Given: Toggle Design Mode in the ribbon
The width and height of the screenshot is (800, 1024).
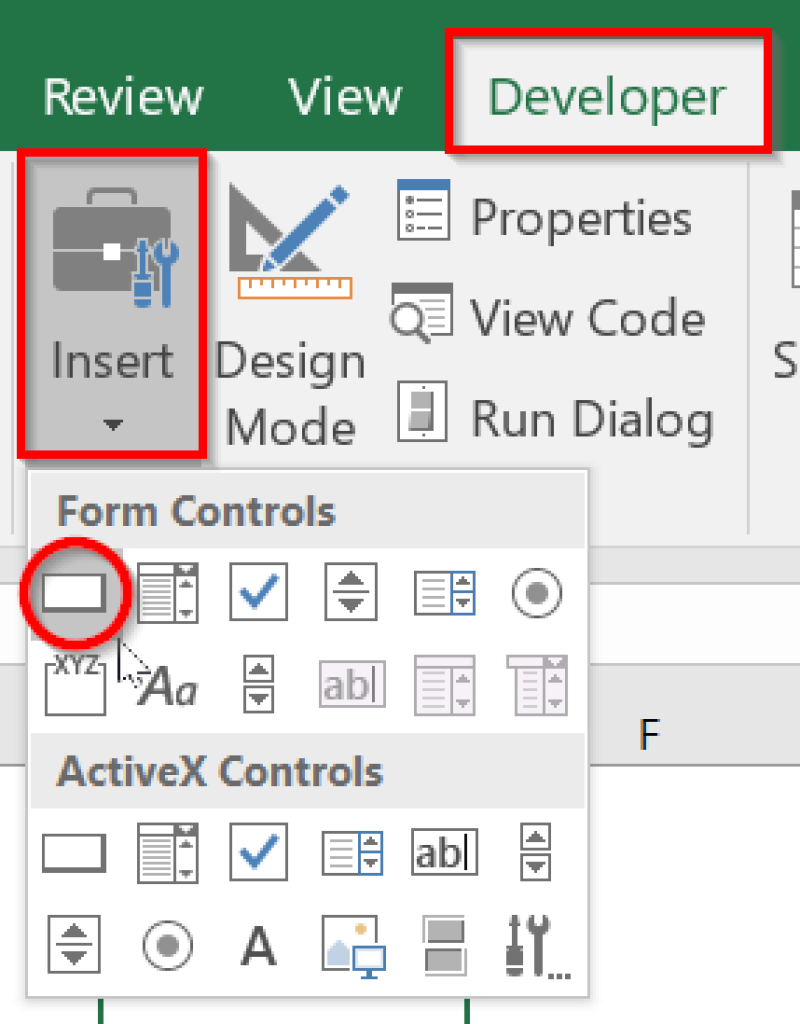Looking at the screenshot, I should [290, 318].
